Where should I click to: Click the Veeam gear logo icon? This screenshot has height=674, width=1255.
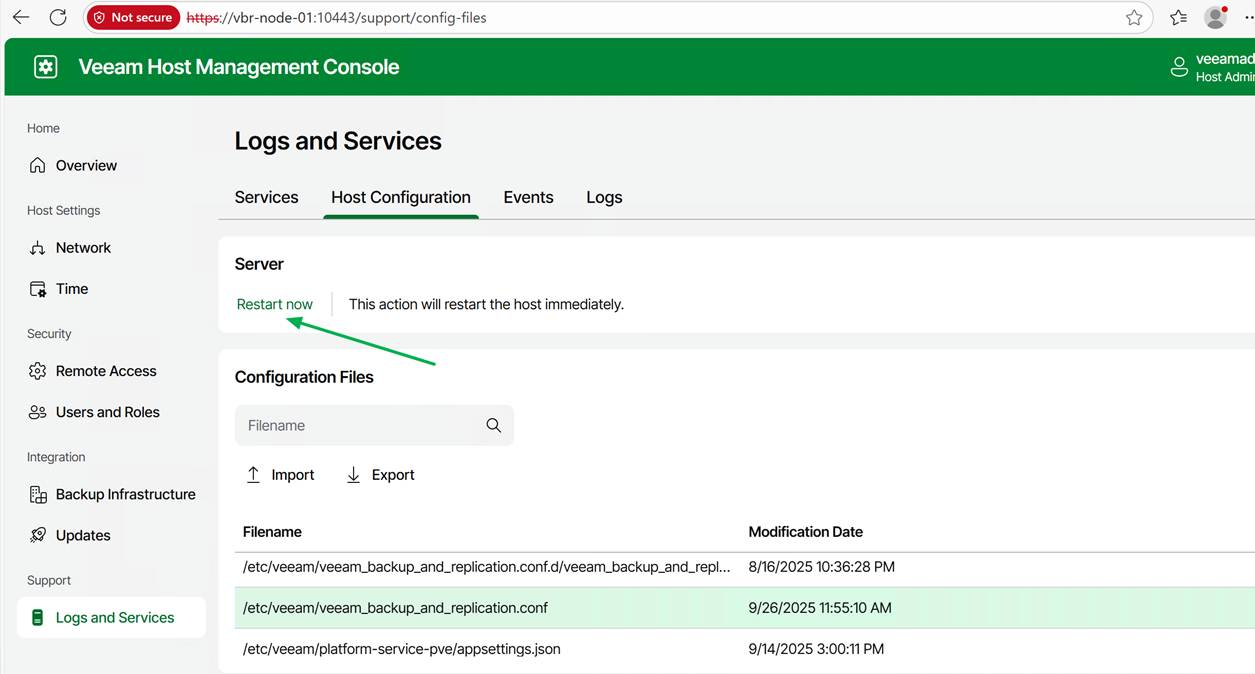(x=45, y=67)
